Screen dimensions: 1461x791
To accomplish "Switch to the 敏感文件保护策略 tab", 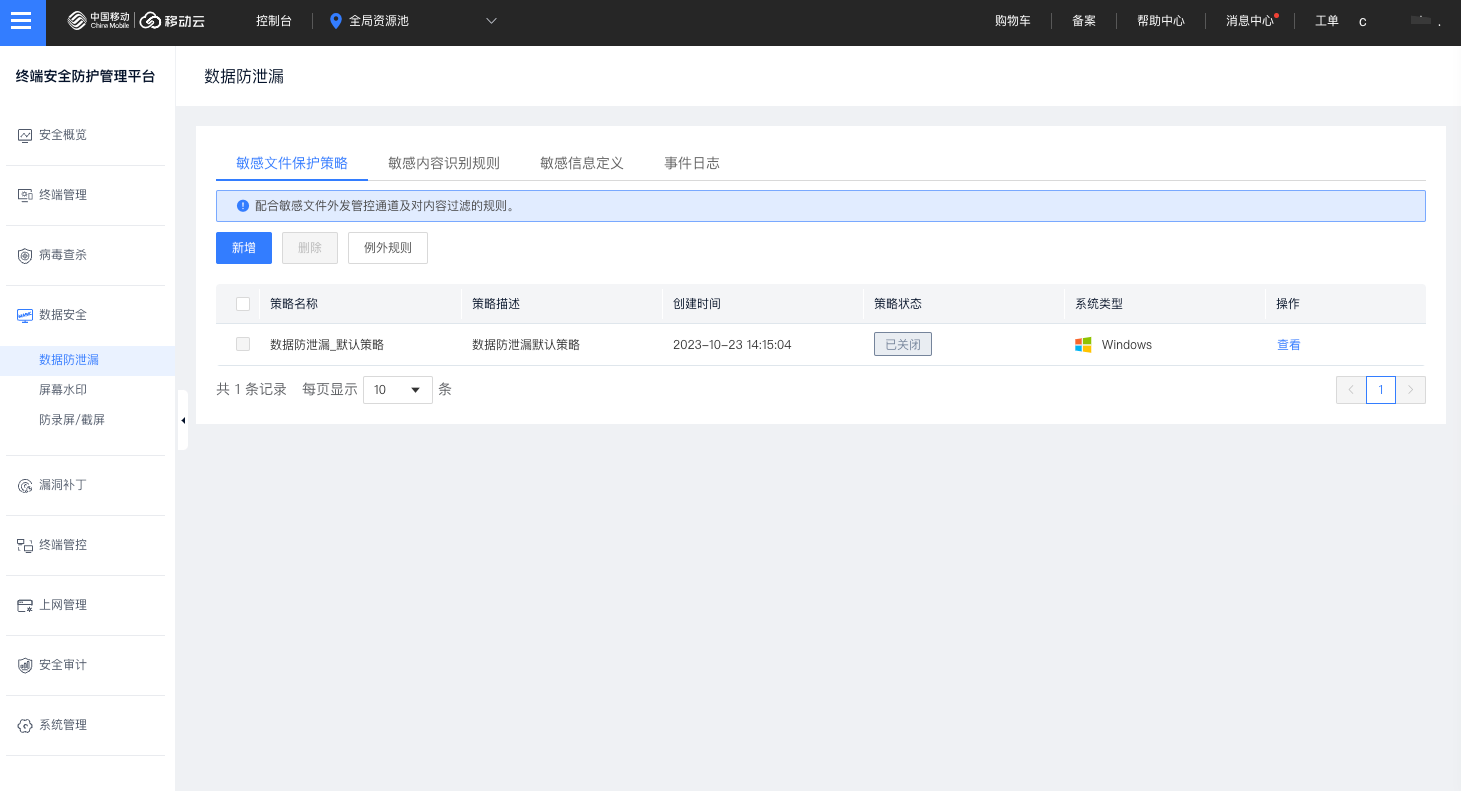I will pyautogui.click(x=292, y=163).
